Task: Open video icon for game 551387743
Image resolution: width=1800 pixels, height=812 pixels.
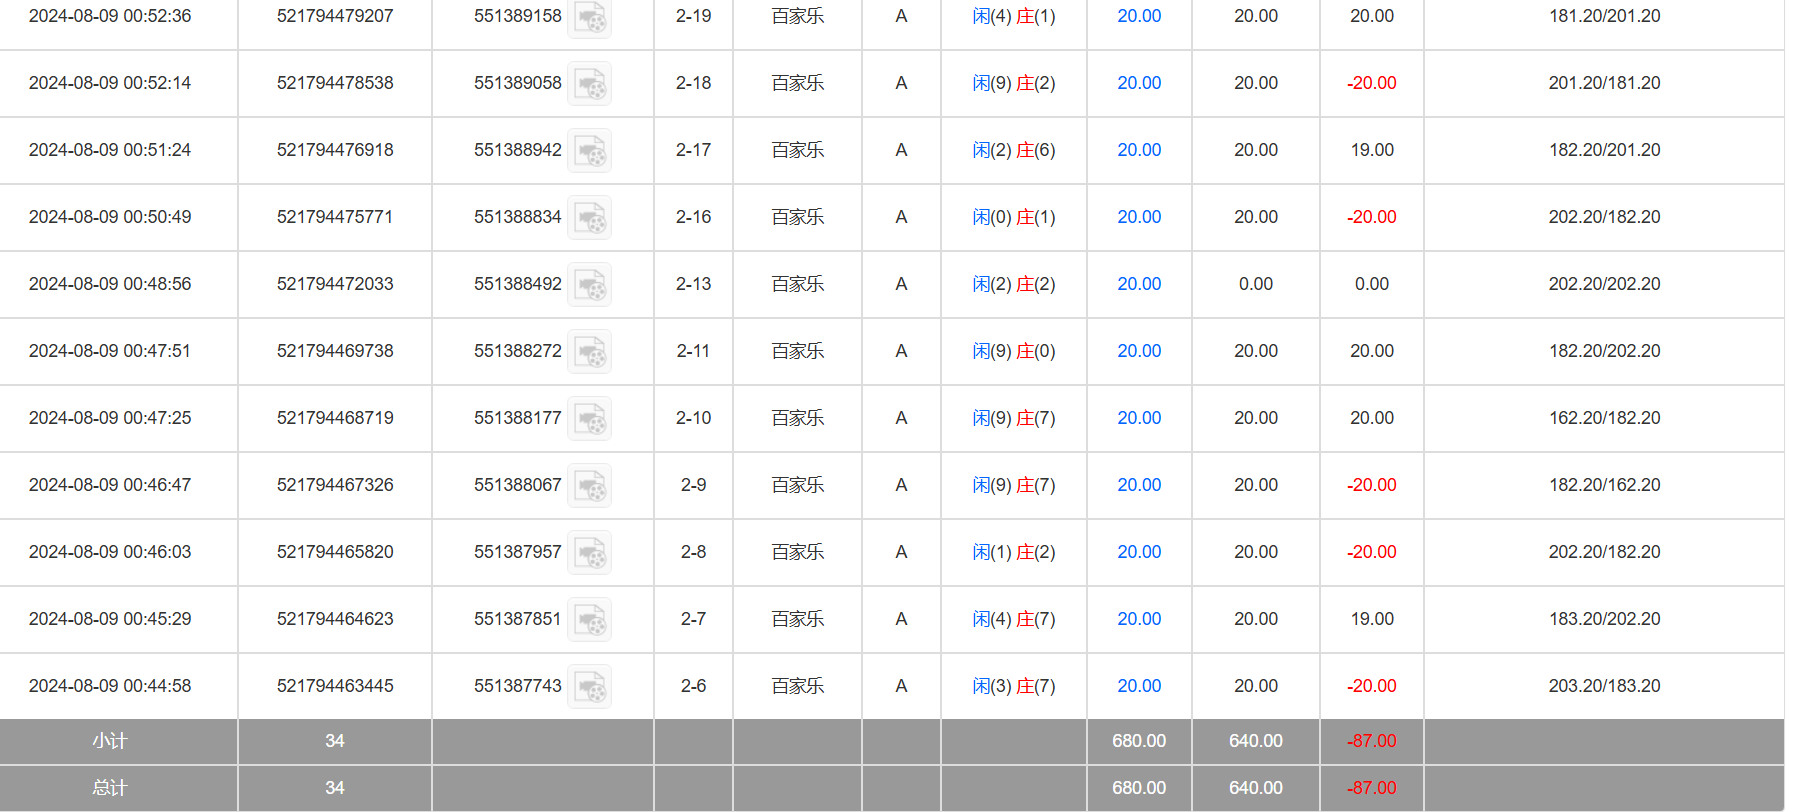Action: (x=589, y=687)
